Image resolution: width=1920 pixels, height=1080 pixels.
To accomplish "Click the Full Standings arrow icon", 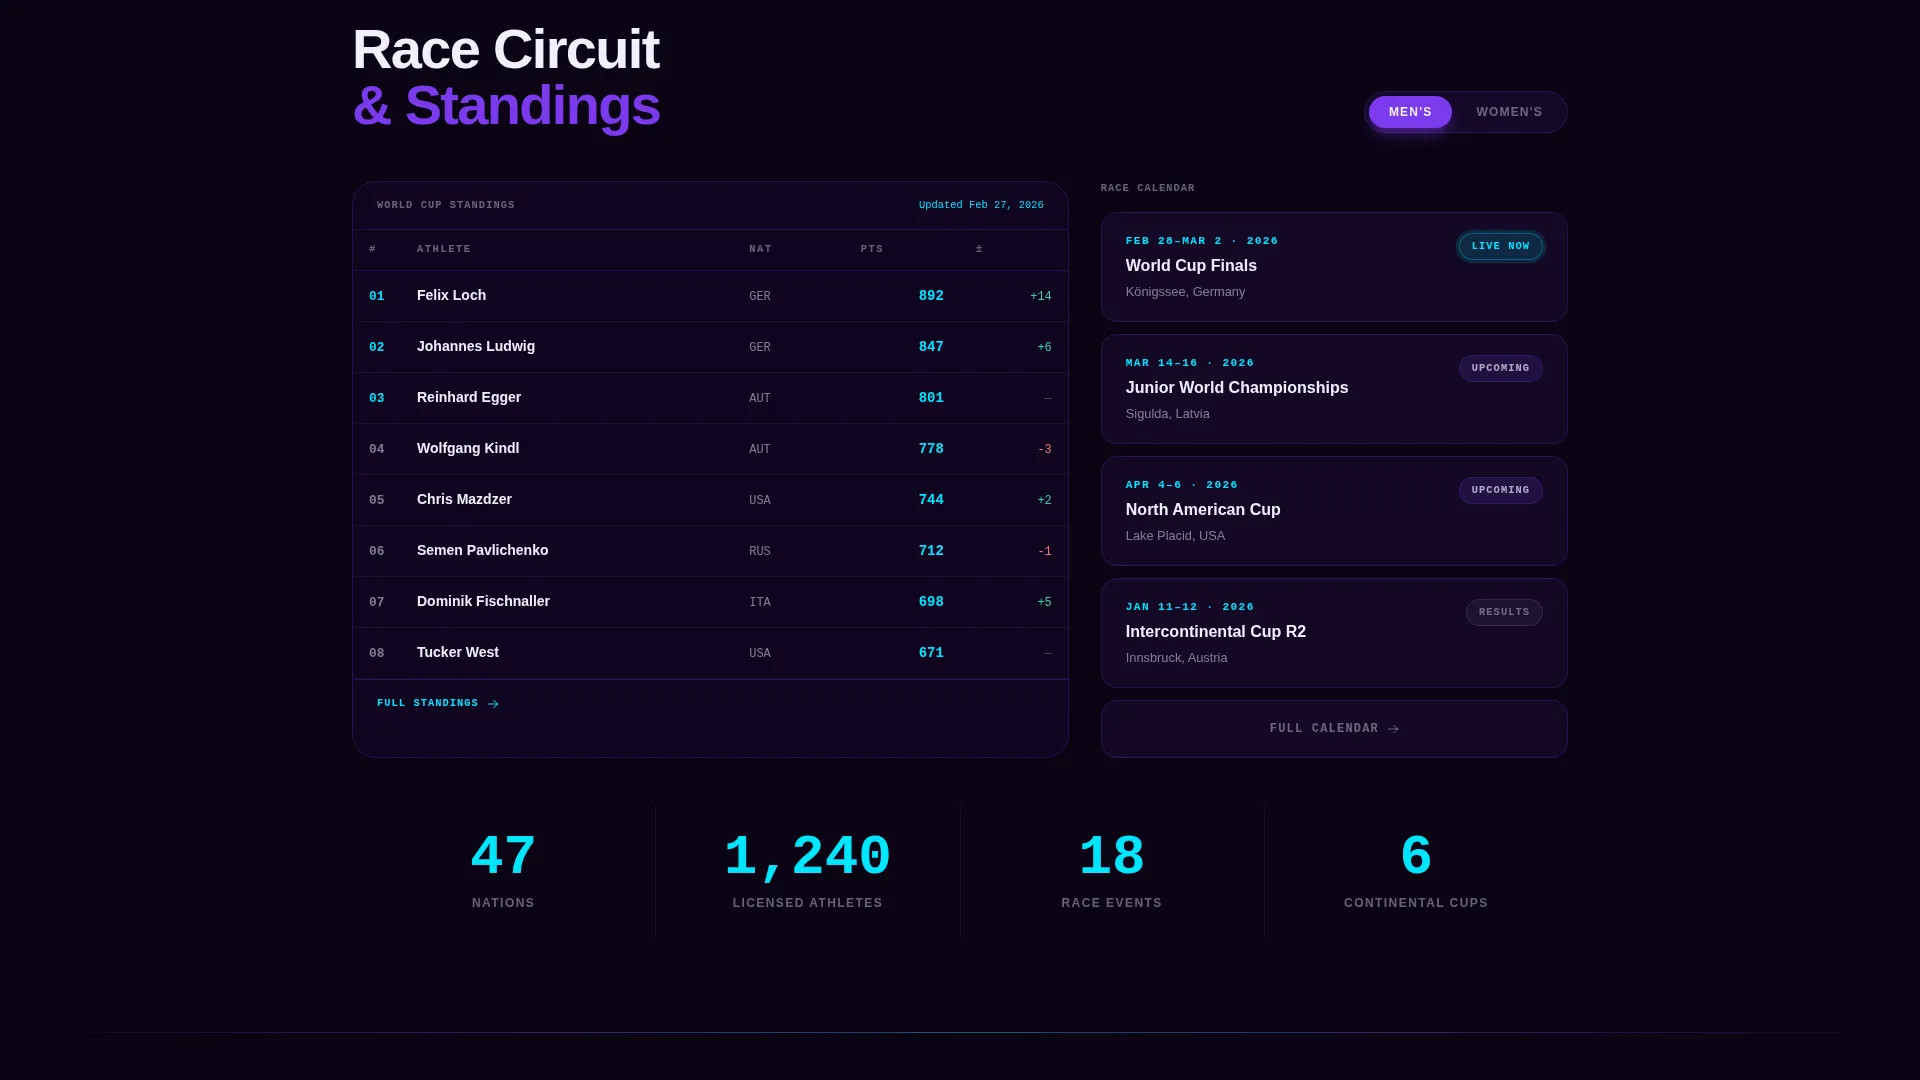I will tap(493, 704).
